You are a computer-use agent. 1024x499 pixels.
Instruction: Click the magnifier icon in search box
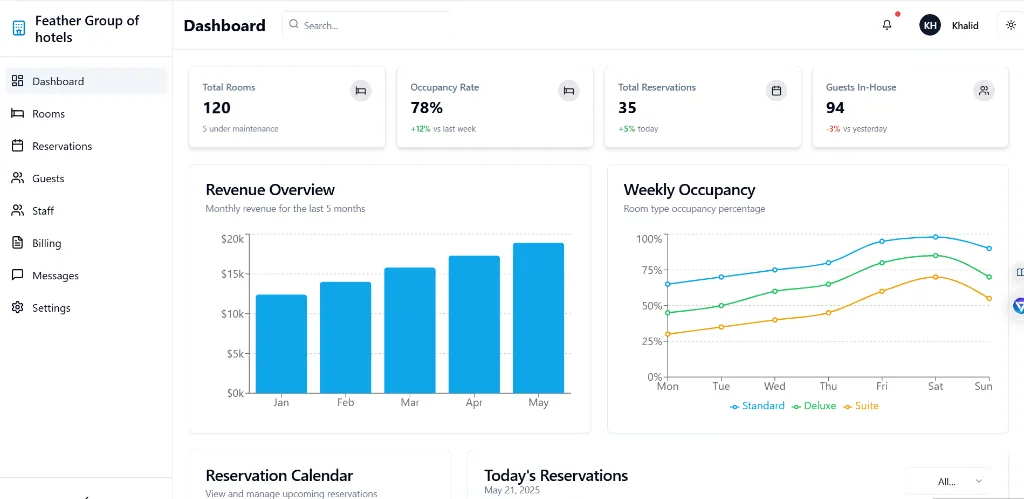click(294, 24)
